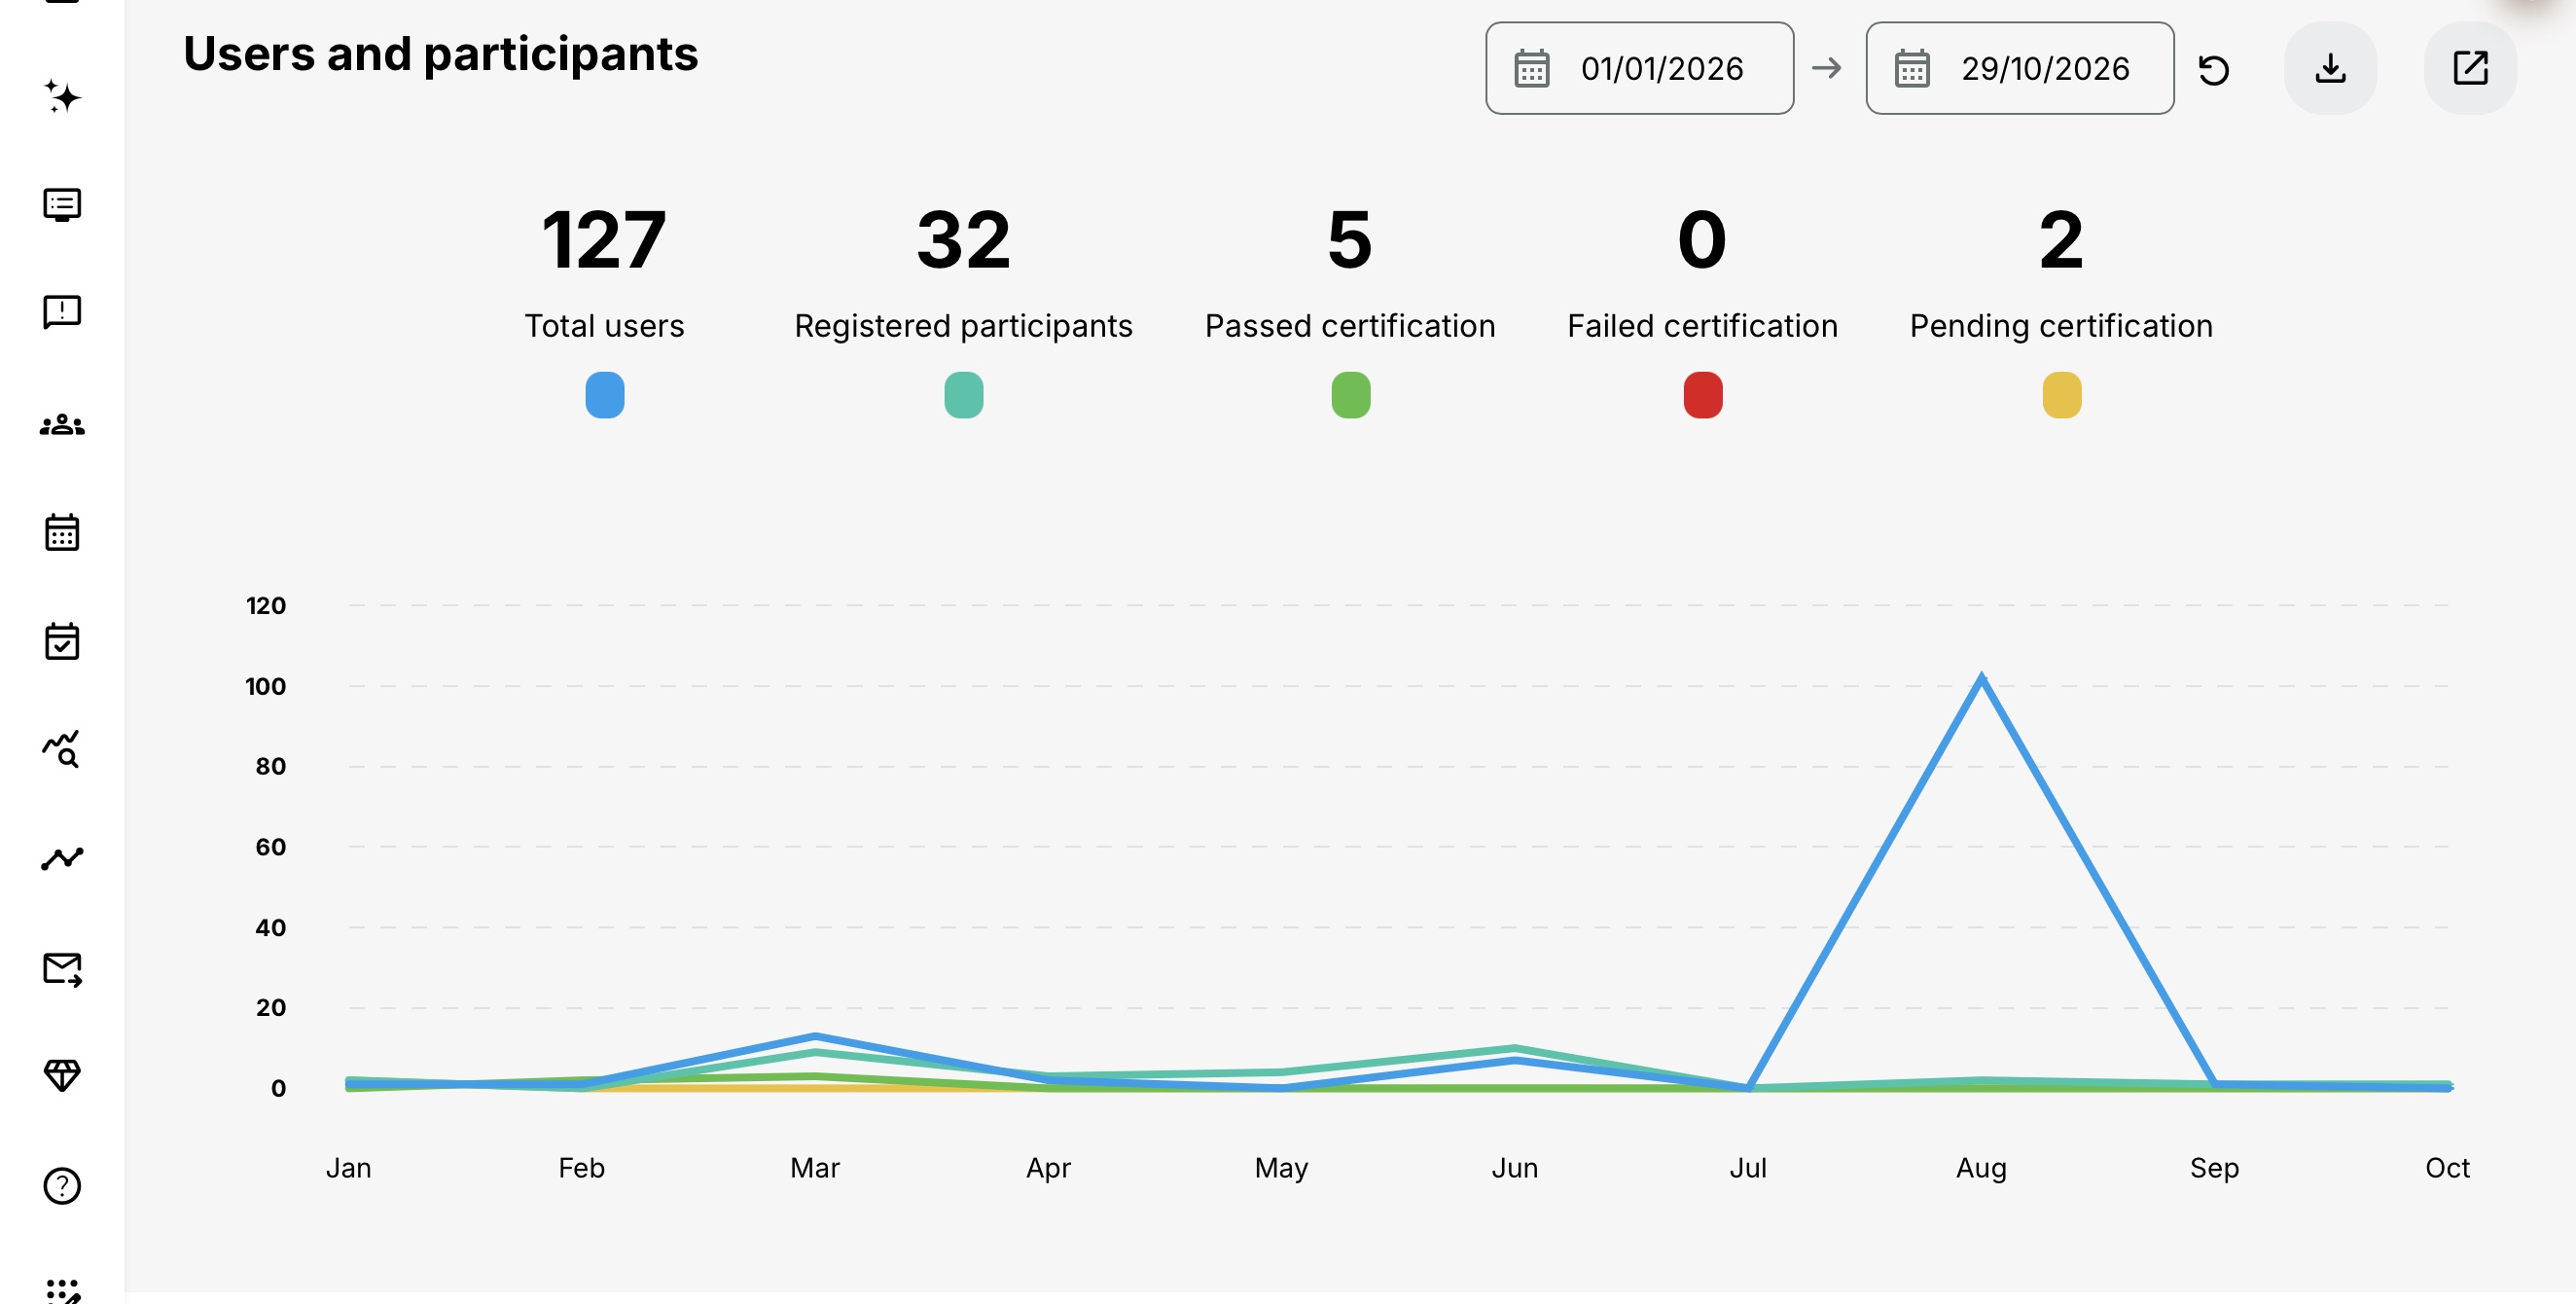The height and width of the screenshot is (1304, 2576).
Task: Click the Aug label on the x-axis
Action: tap(1981, 1168)
